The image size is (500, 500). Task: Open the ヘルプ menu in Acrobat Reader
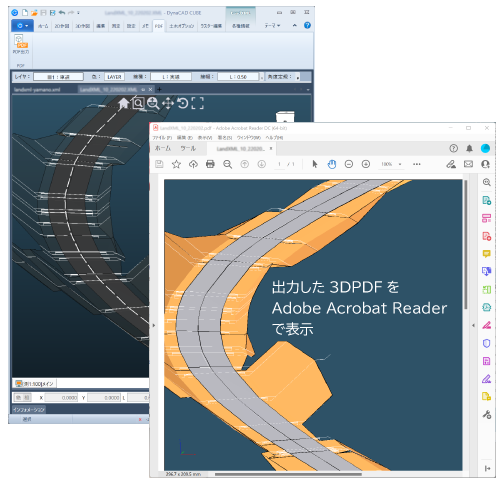(x=274, y=138)
